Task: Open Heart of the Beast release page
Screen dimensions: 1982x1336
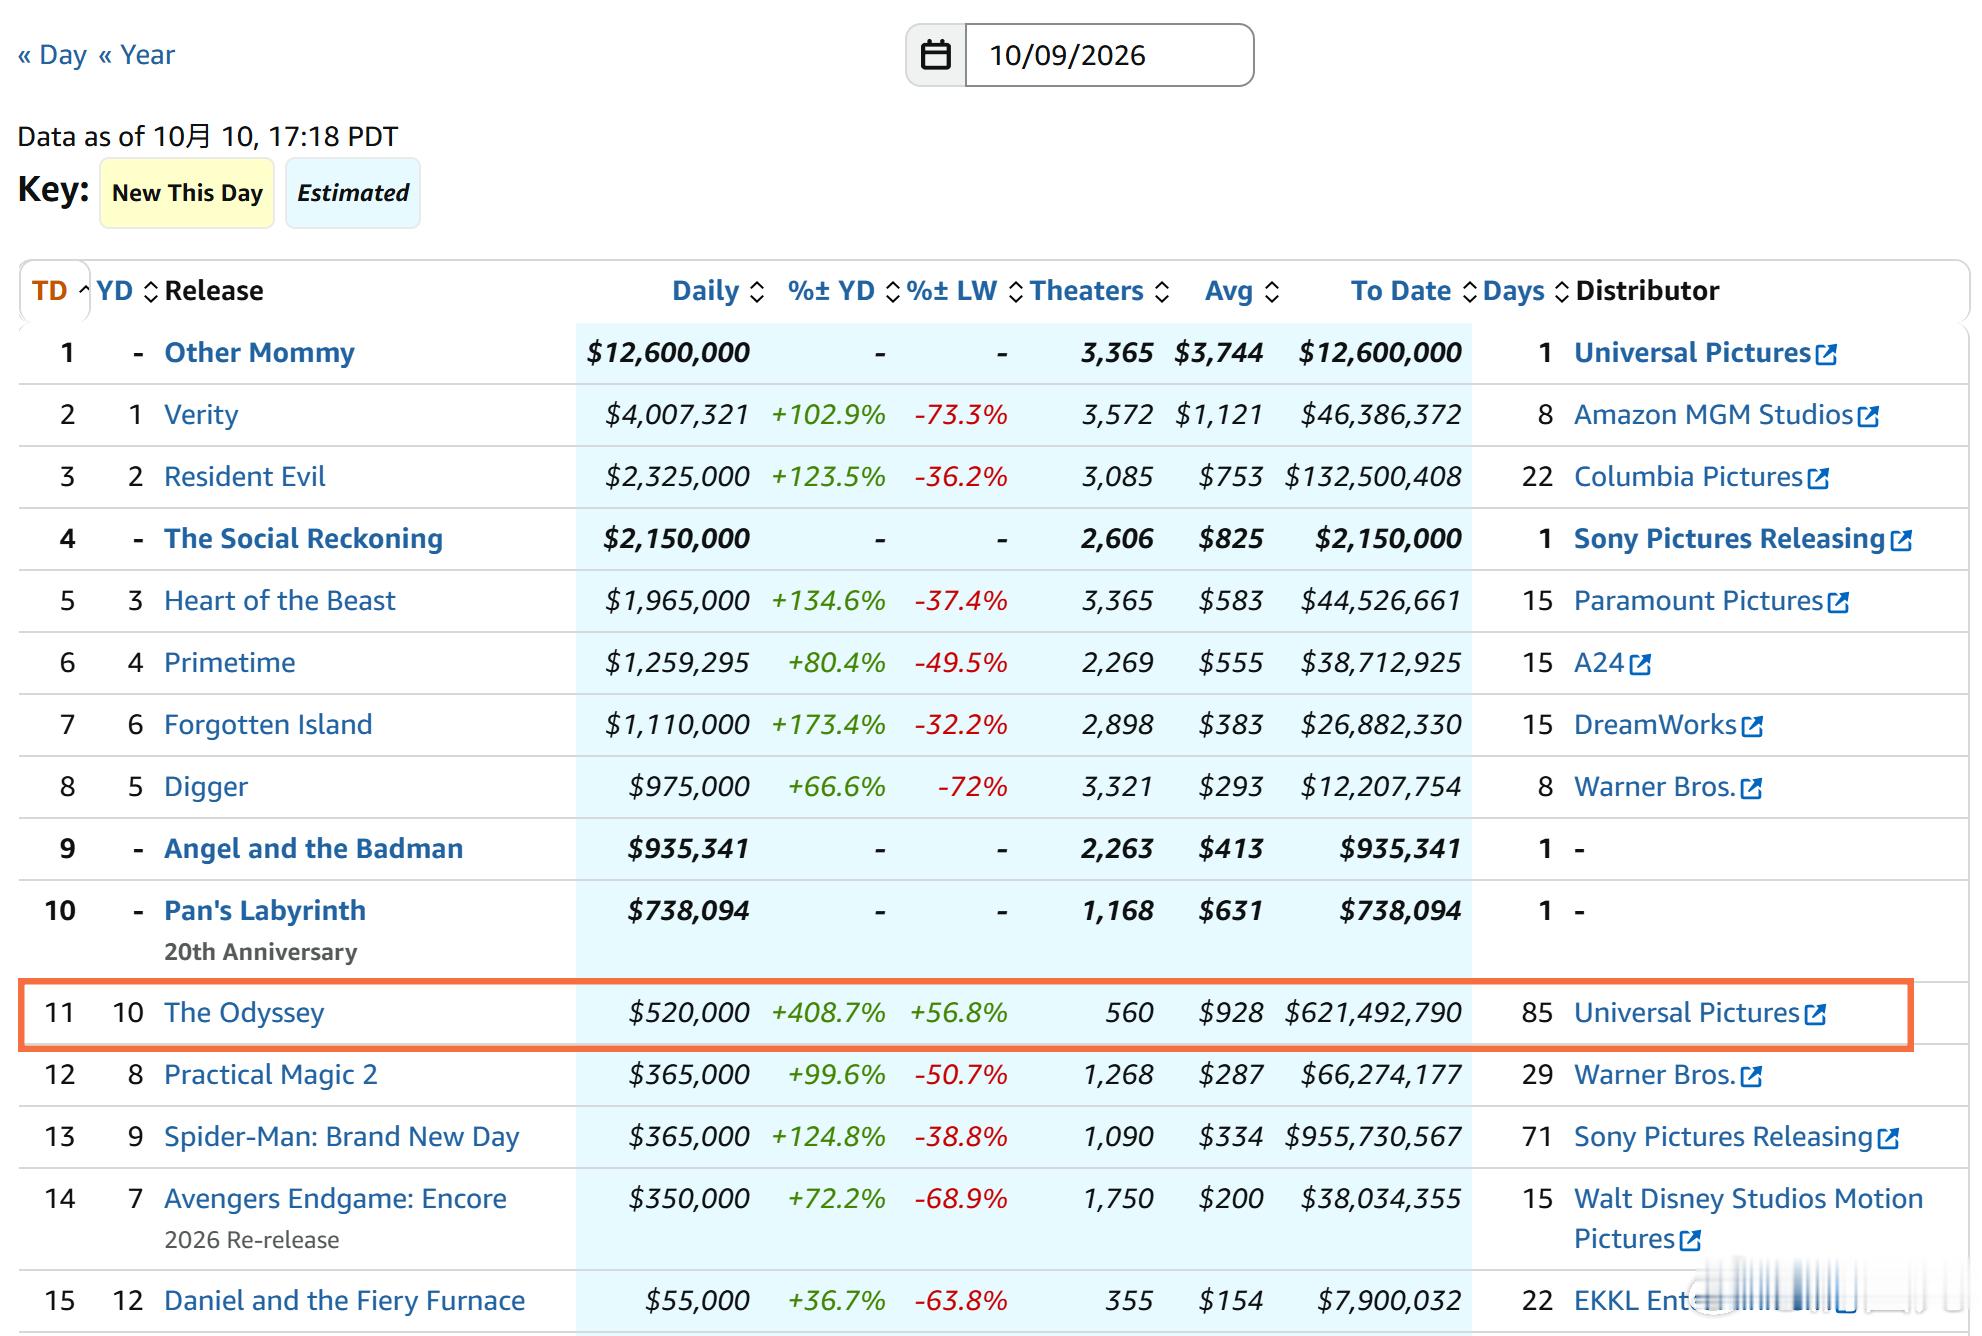Action: (x=280, y=601)
